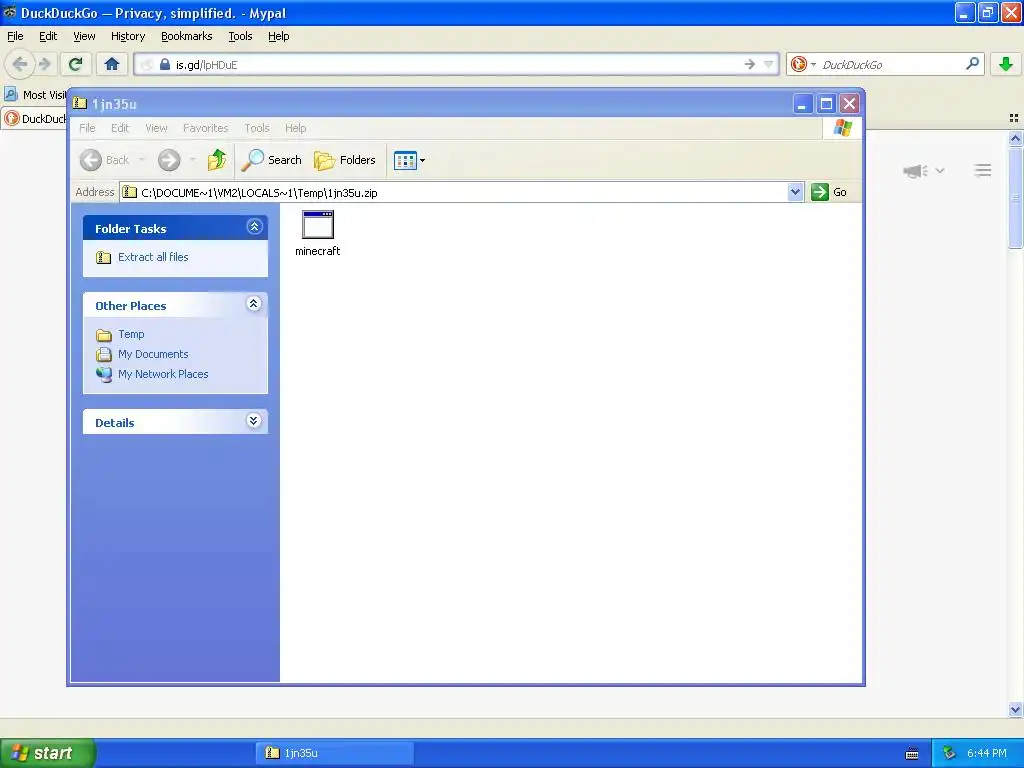
Task: Click the taskbar clock 6:44 PM
Action: click(x=987, y=753)
